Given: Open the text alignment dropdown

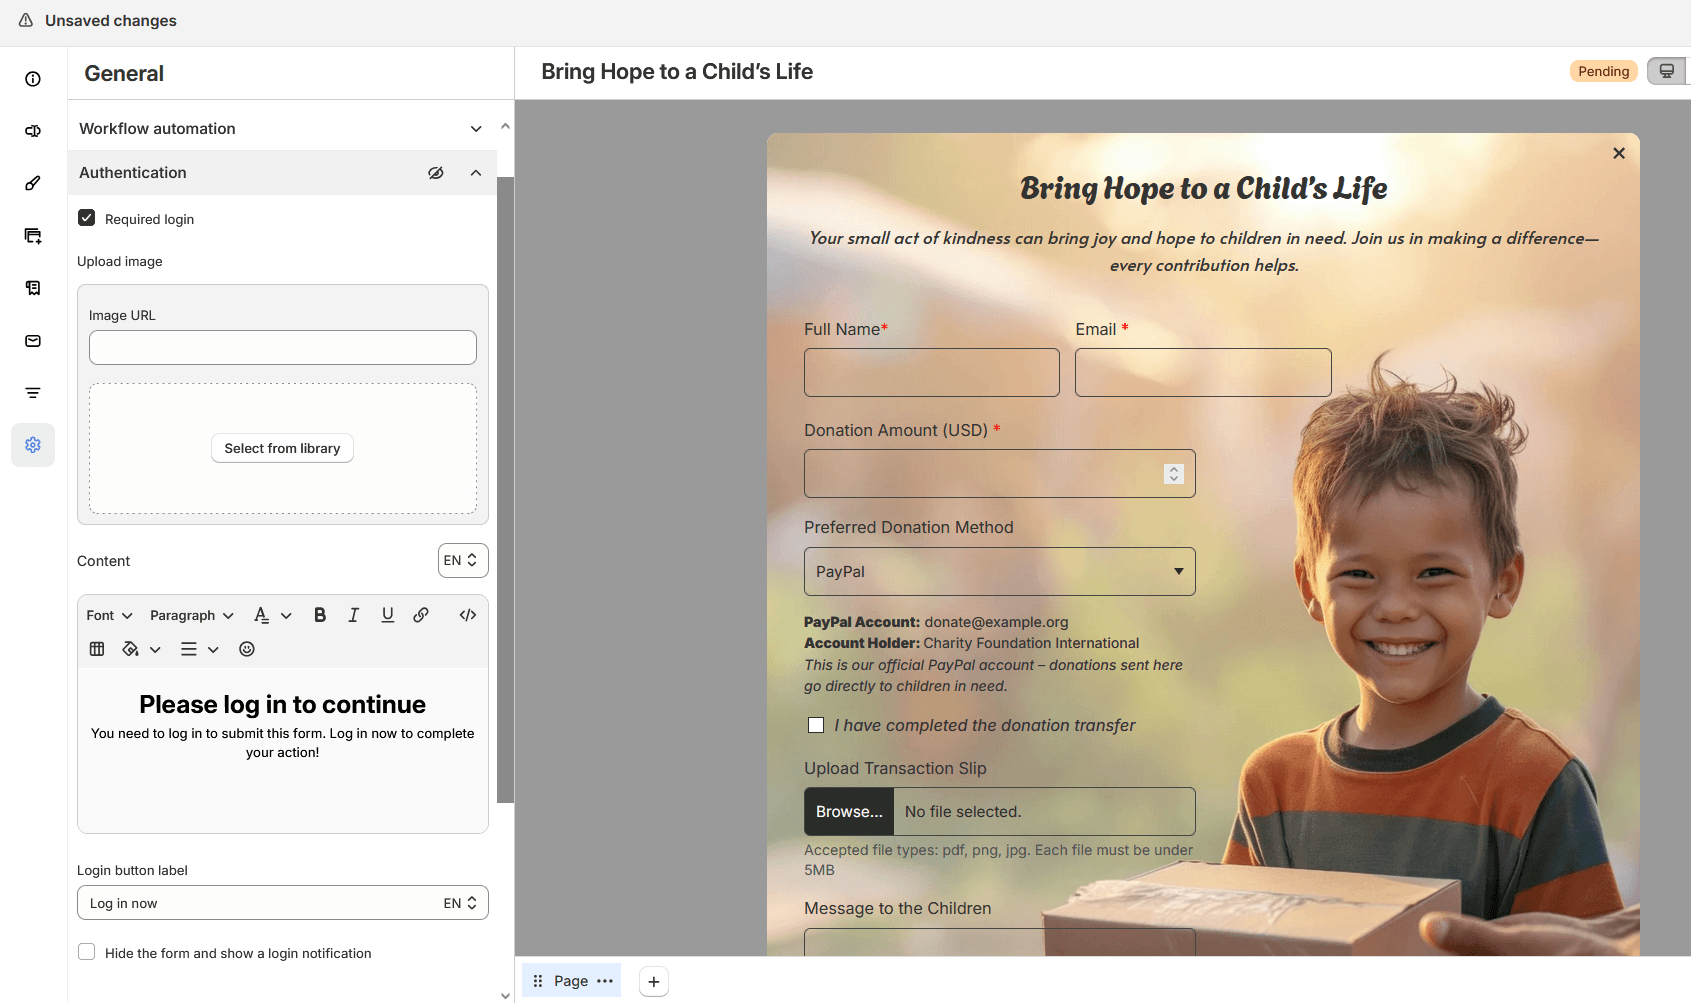Looking at the screenshot, I should pyautogui.click(x=200, y=649).
